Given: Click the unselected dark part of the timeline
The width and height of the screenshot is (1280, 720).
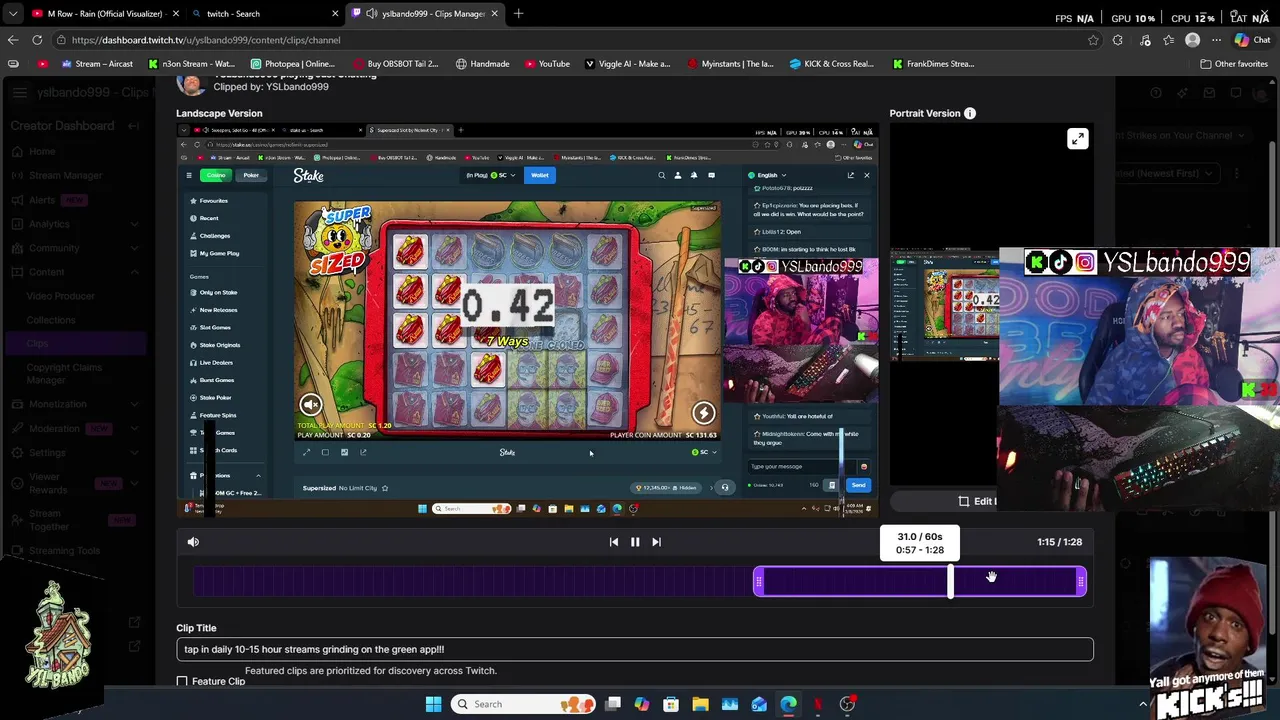Looking at the screenshot, I should point(473,581).
